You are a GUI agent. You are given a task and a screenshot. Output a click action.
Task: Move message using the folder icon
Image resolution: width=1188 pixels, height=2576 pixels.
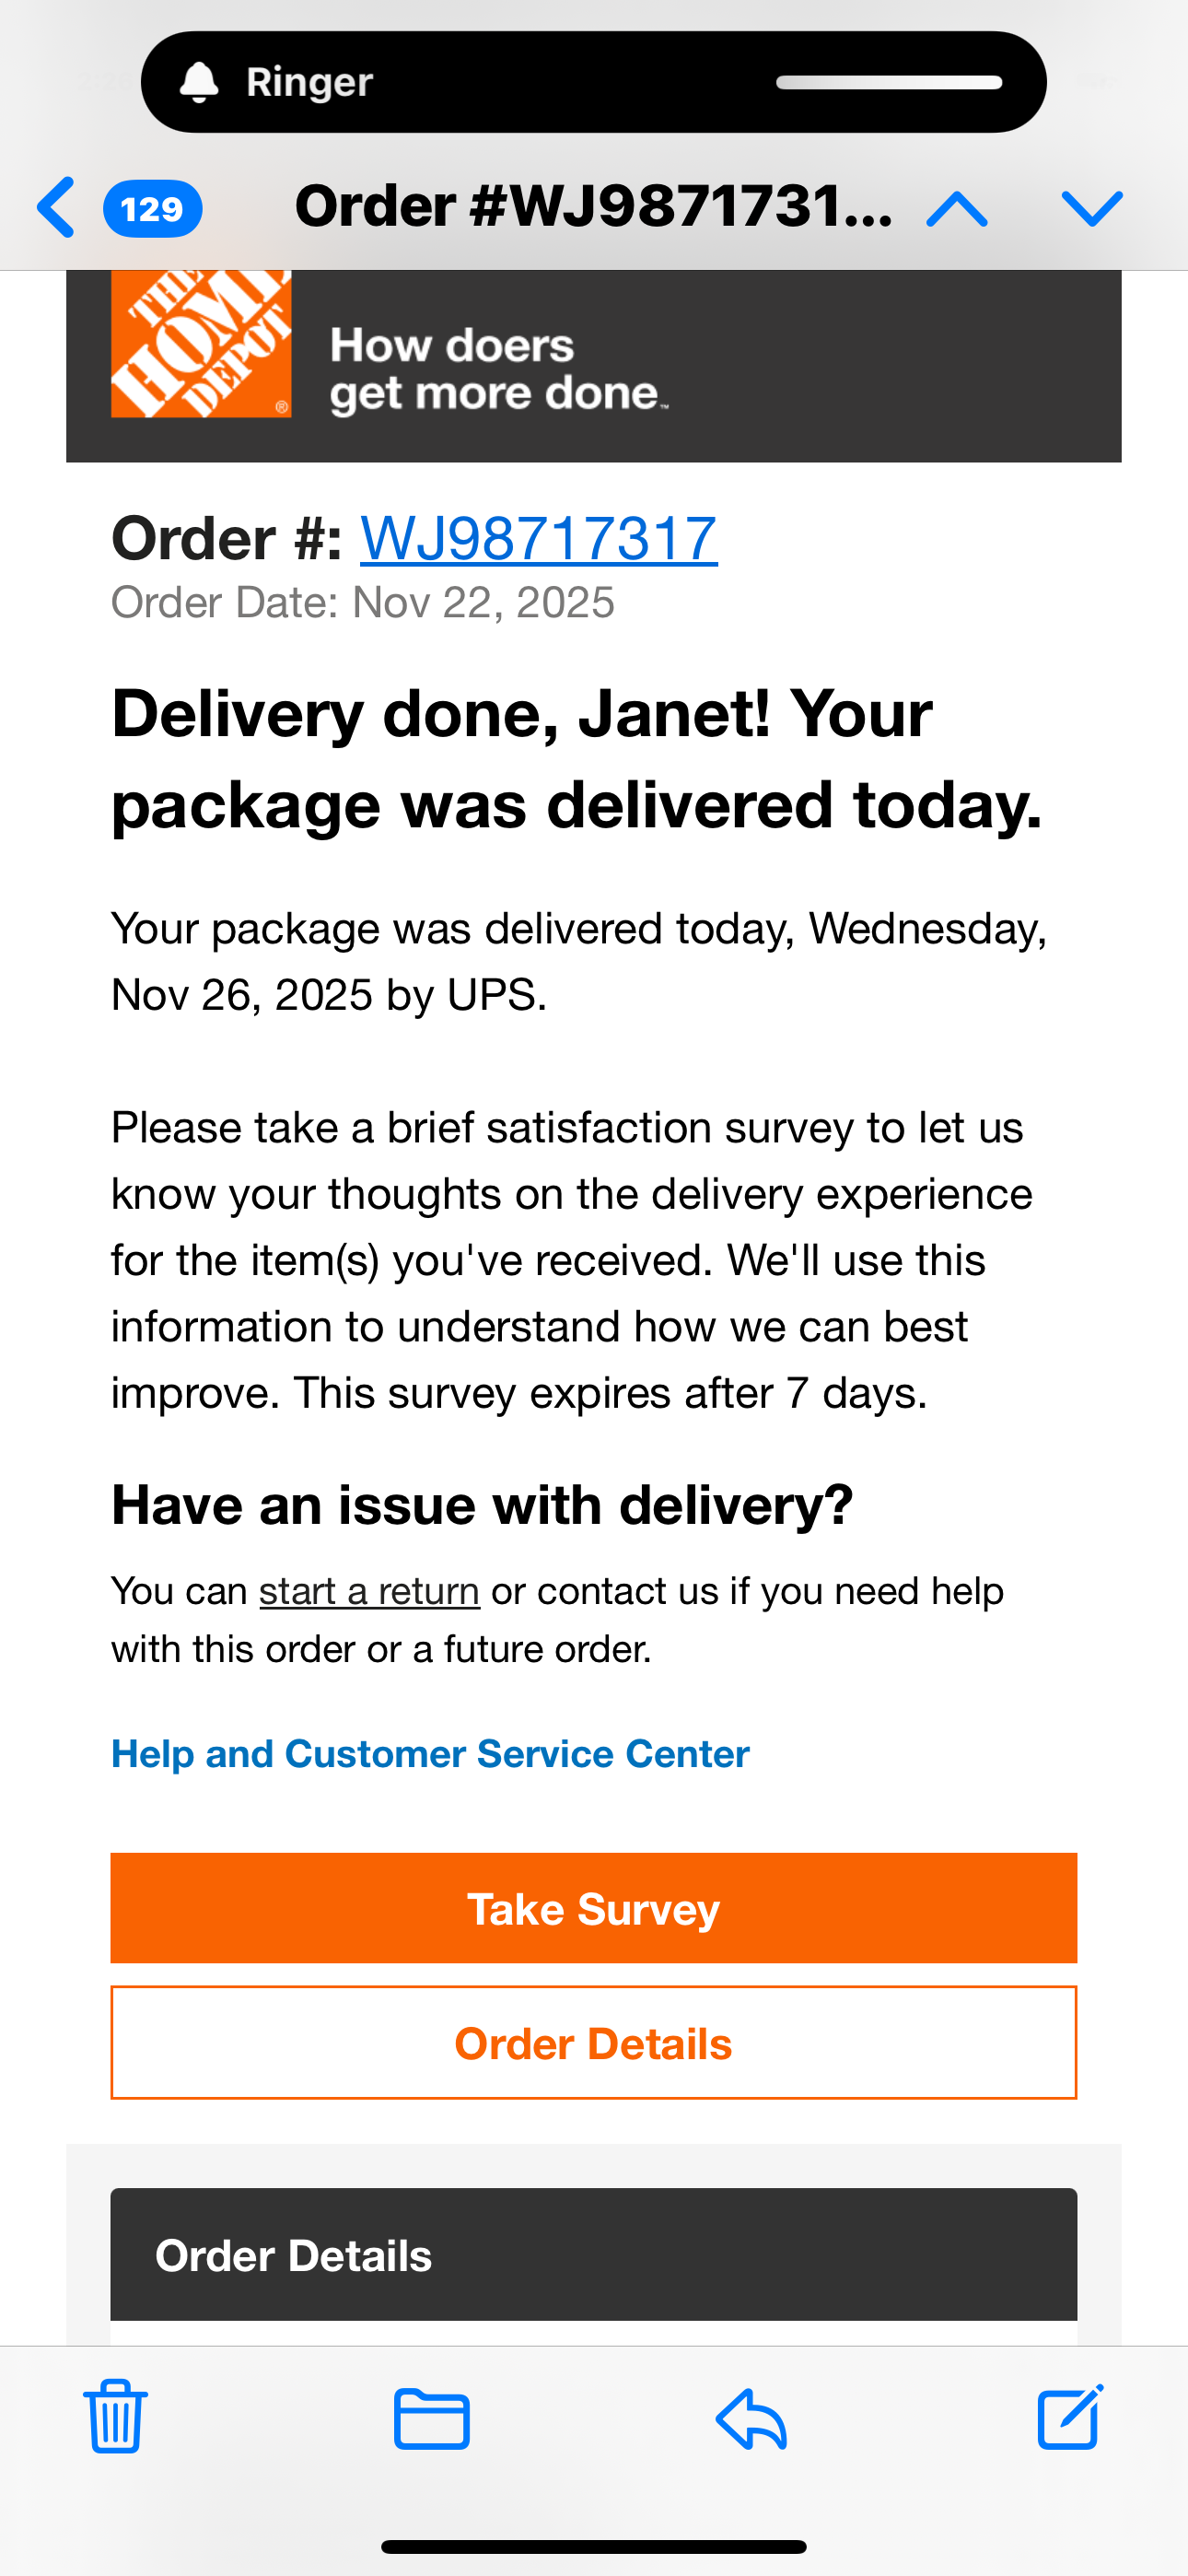(x=432, y=2418)
